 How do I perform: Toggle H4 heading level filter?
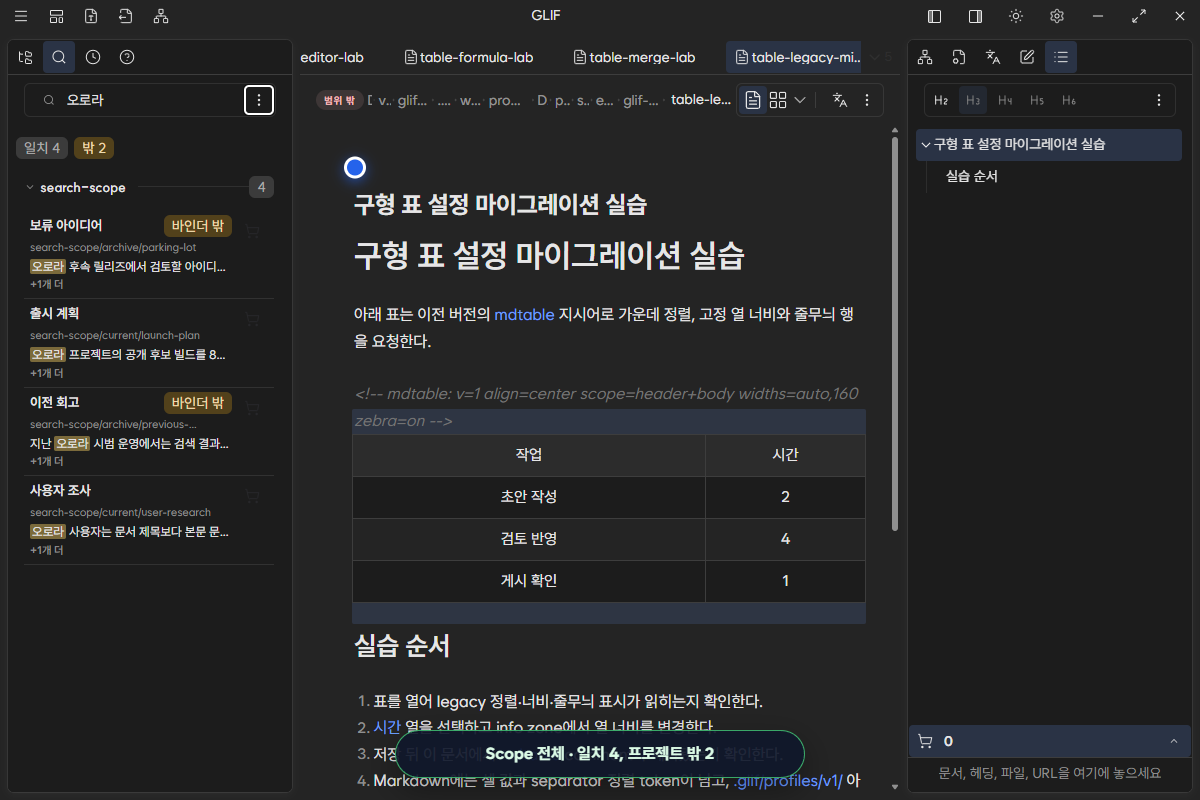point(1005,100)
